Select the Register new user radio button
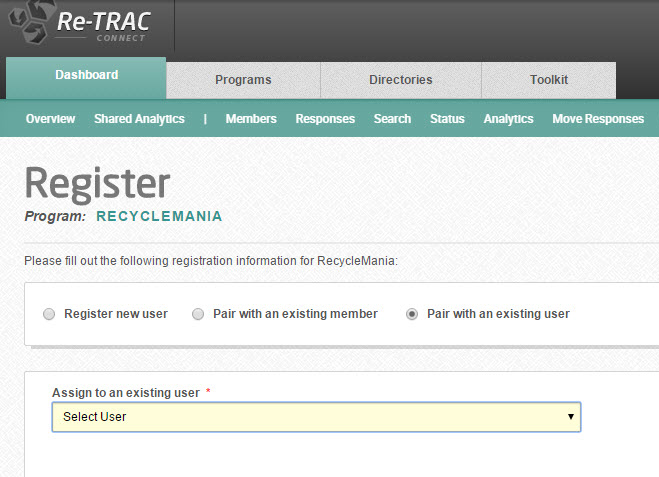659x477 pixels. coord(49,314)
